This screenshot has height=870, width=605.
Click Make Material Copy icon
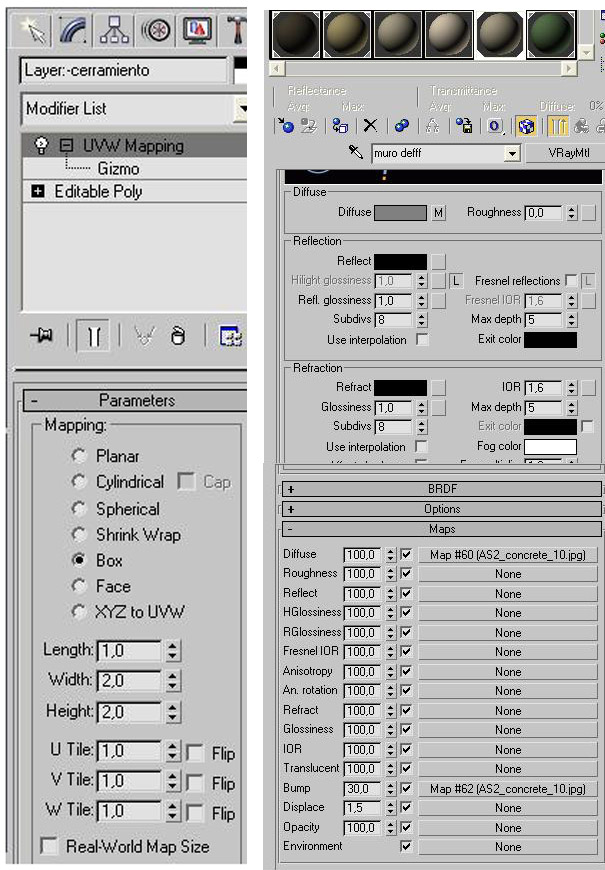[x=401, y=125]
